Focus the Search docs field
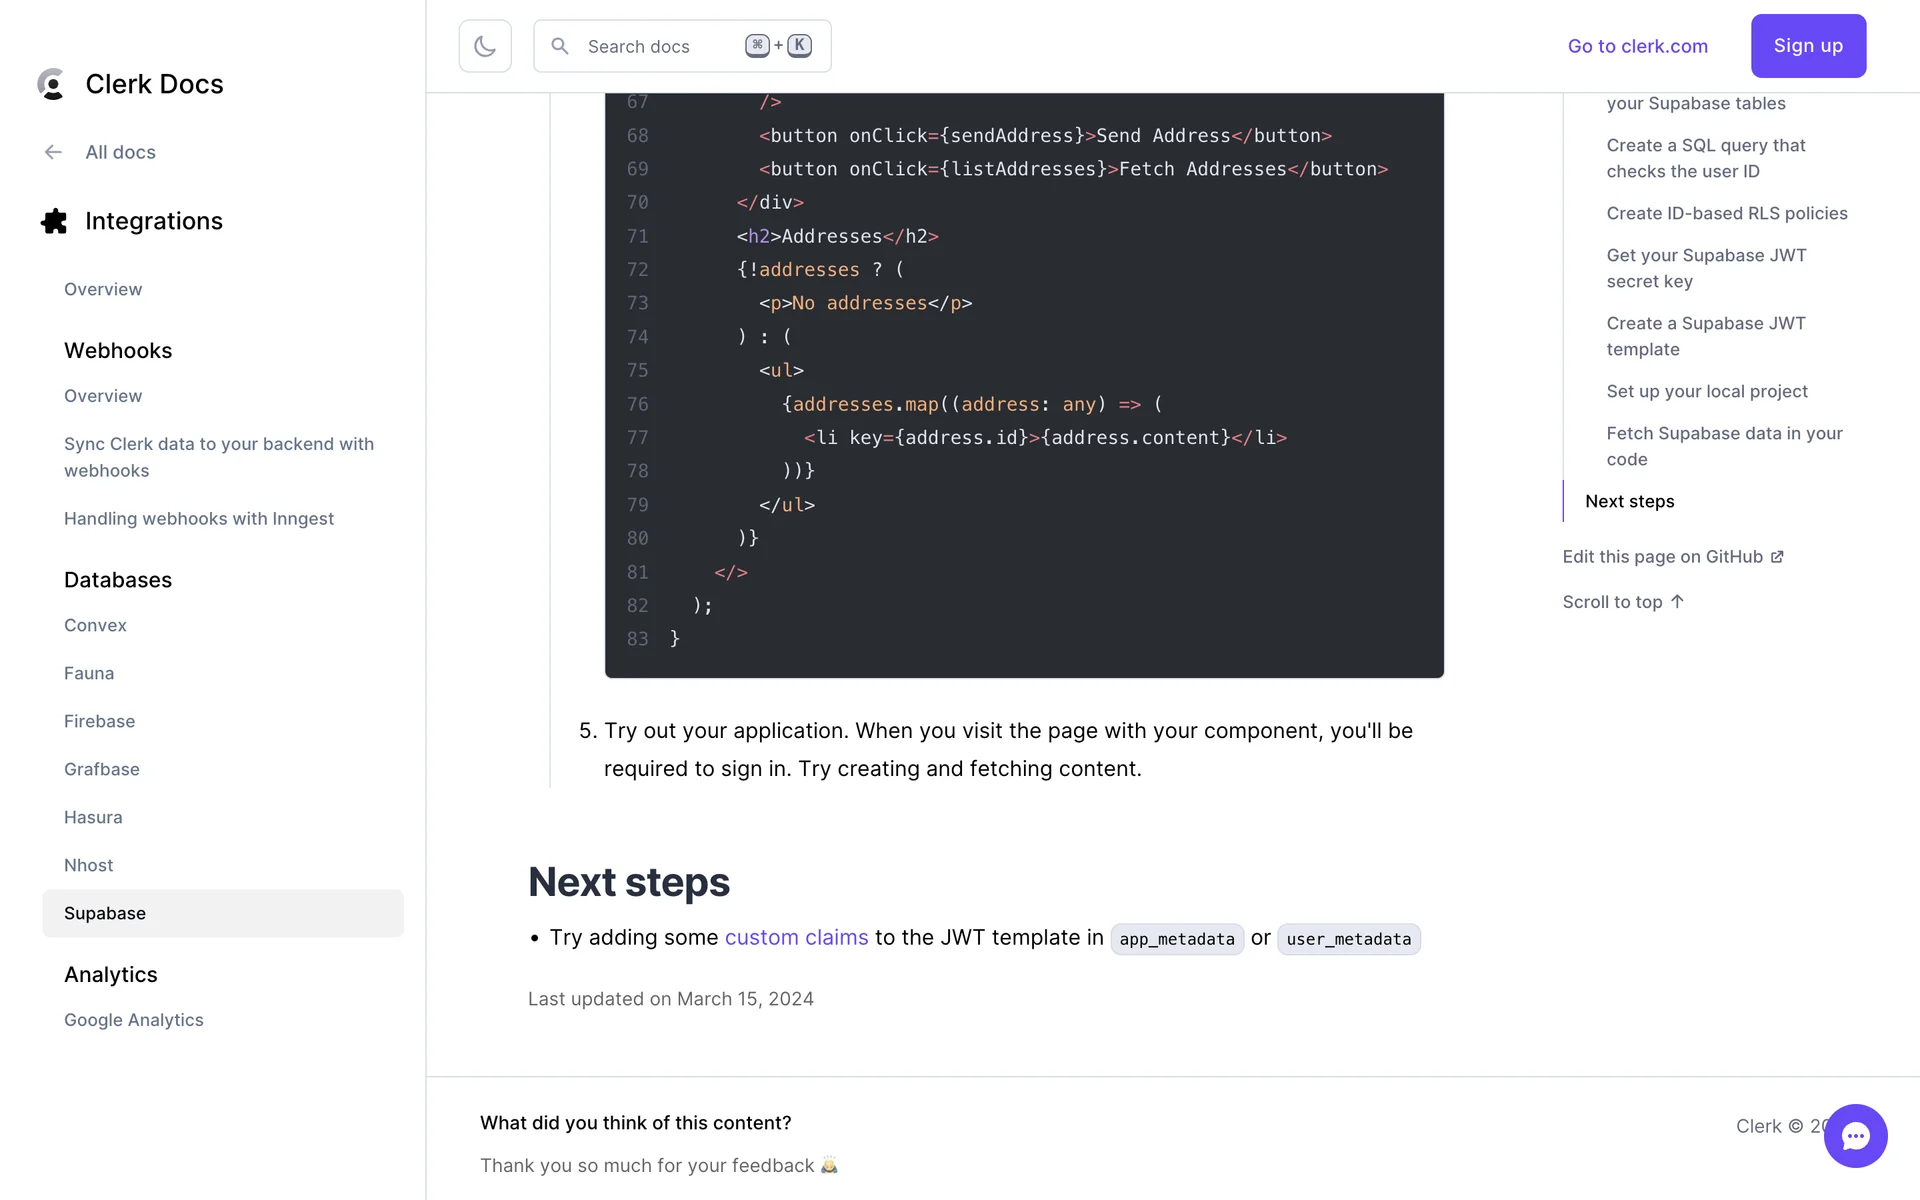The height and width of the screenshot is (1200, 1920). 660,46
